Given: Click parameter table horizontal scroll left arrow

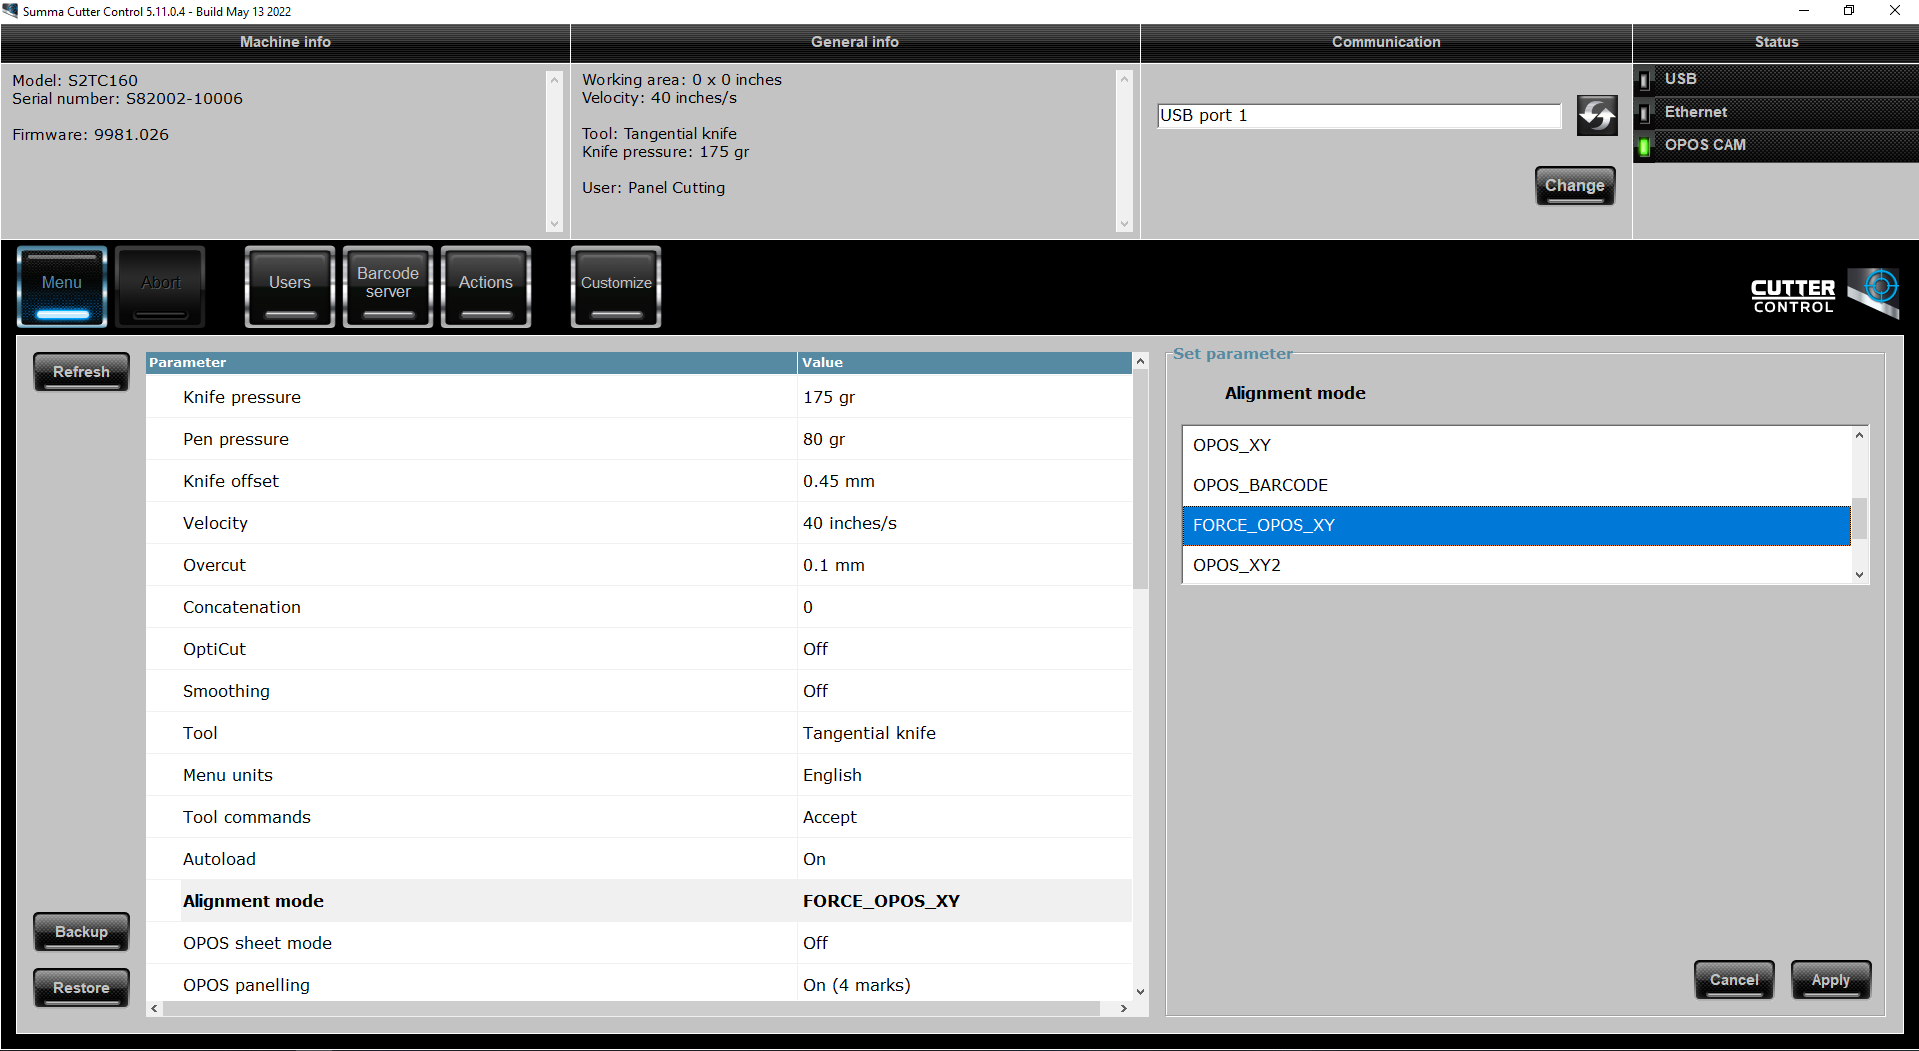Looking at the screenshot, I should click(154, 1008).
